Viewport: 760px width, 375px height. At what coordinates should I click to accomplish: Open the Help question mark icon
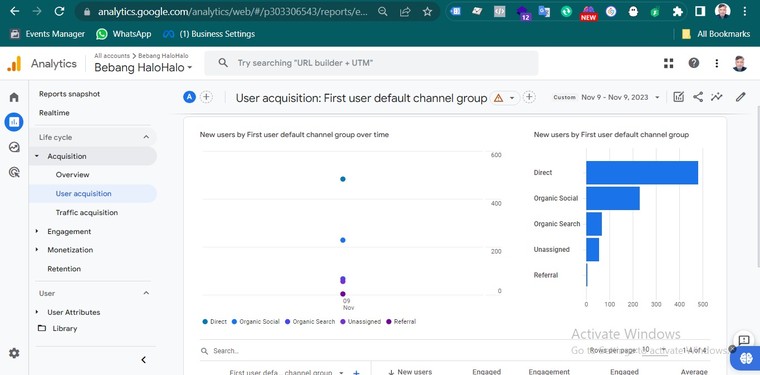click(x=694, y=63)
